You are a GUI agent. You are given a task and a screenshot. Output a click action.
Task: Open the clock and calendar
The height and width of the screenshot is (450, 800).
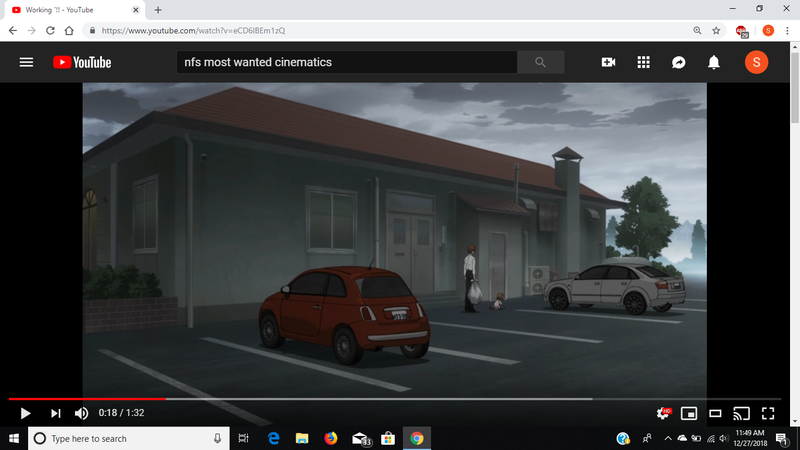point(750,438)
